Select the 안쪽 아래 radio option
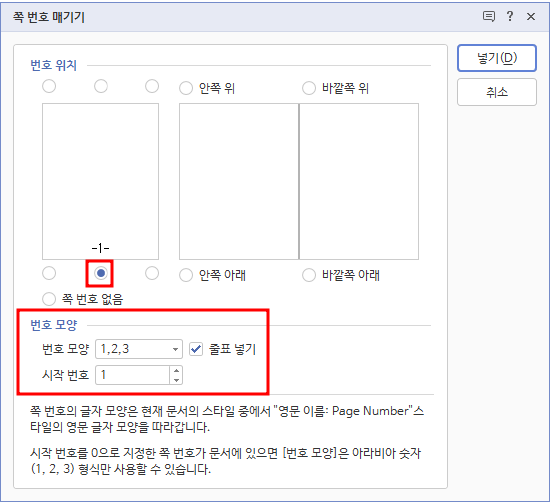Viewport: 550px width, 503px height. 186,275
